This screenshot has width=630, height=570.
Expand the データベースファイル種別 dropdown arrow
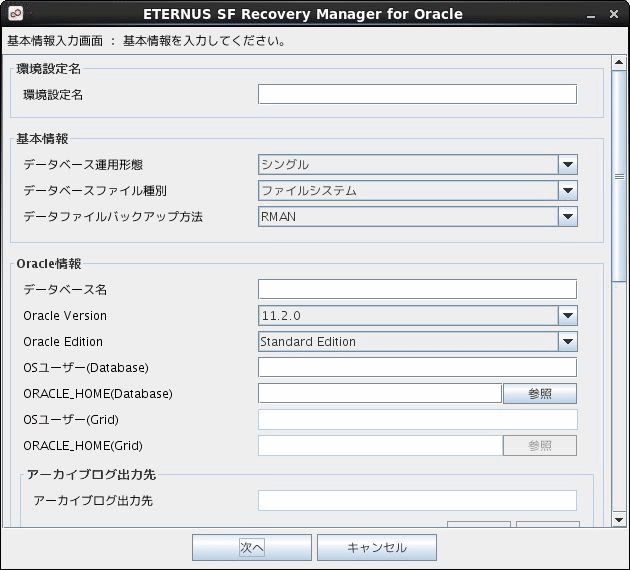pos(568,191)
